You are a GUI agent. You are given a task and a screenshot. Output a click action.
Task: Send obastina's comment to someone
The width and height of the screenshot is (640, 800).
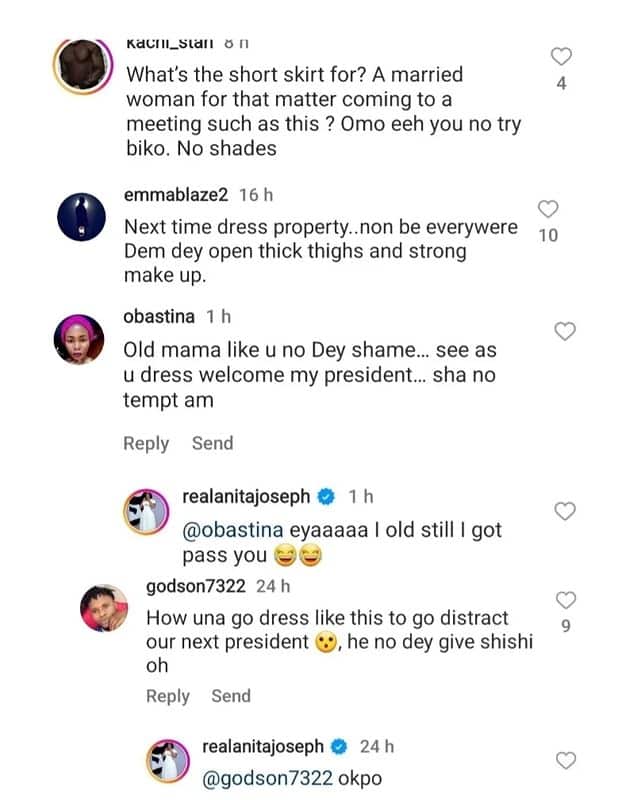pyautogui.click(x=212, y=443)
